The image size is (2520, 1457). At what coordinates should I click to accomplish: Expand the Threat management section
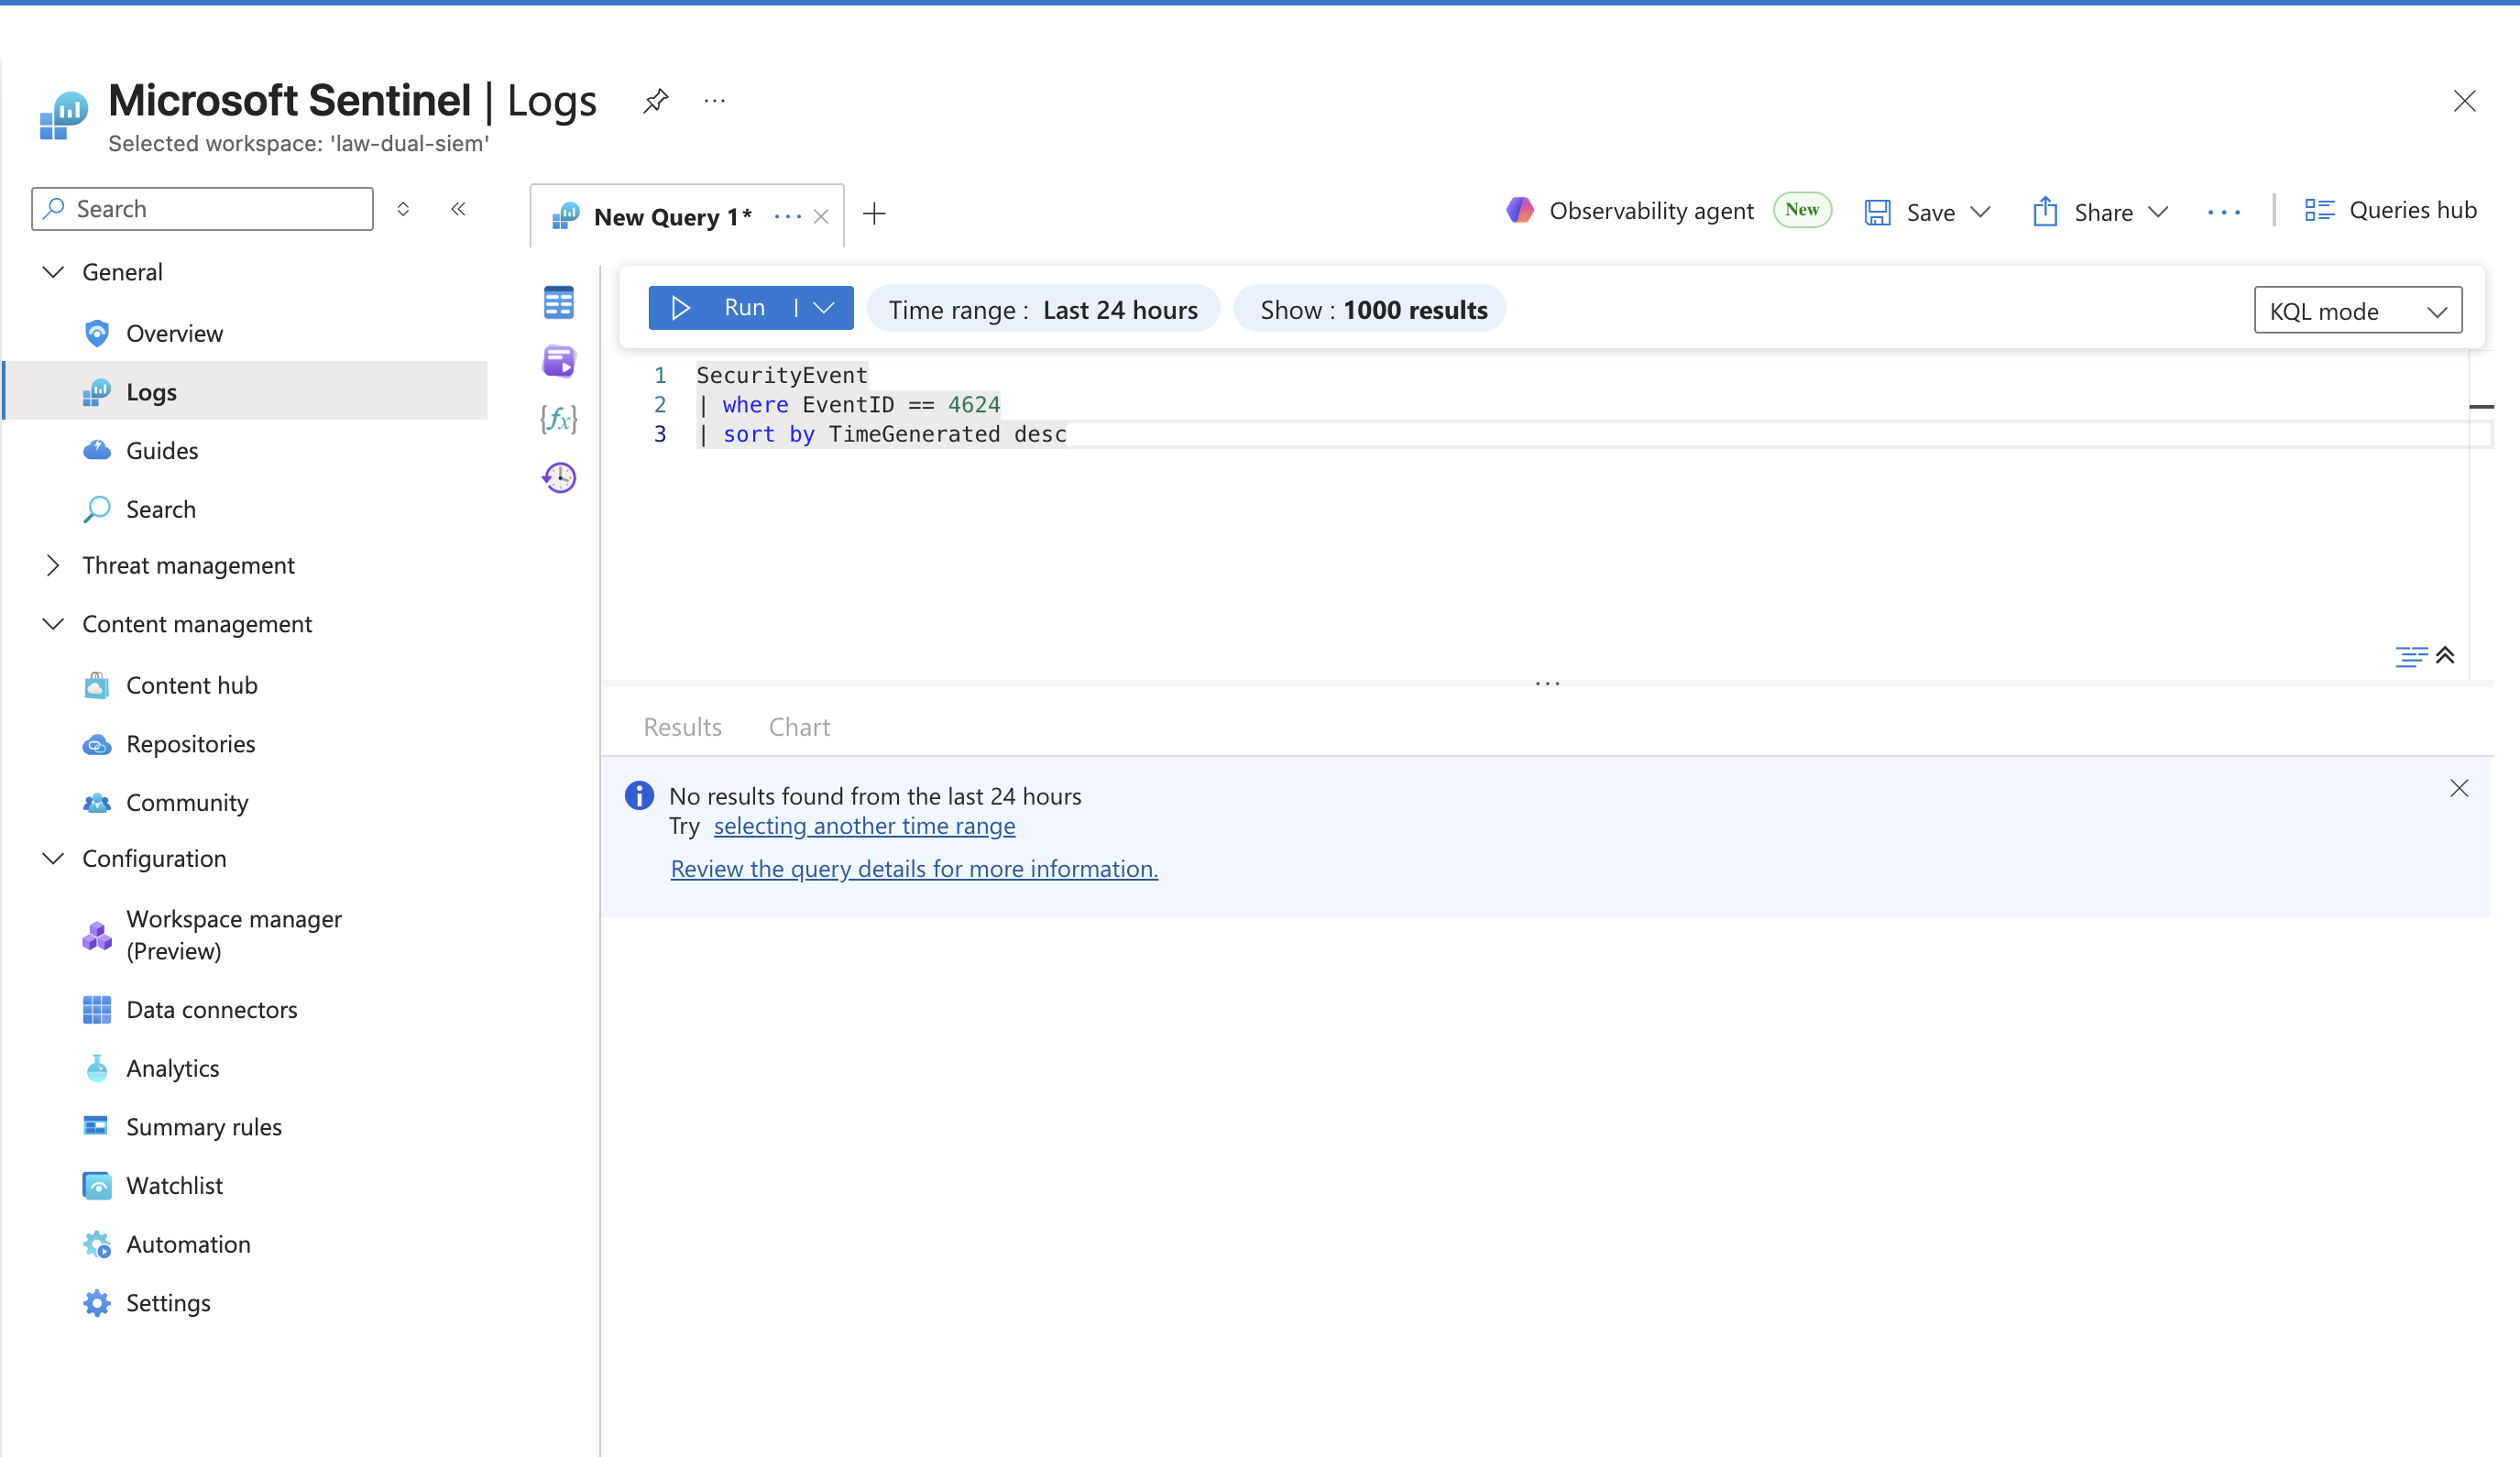click(x=54, y=565)
